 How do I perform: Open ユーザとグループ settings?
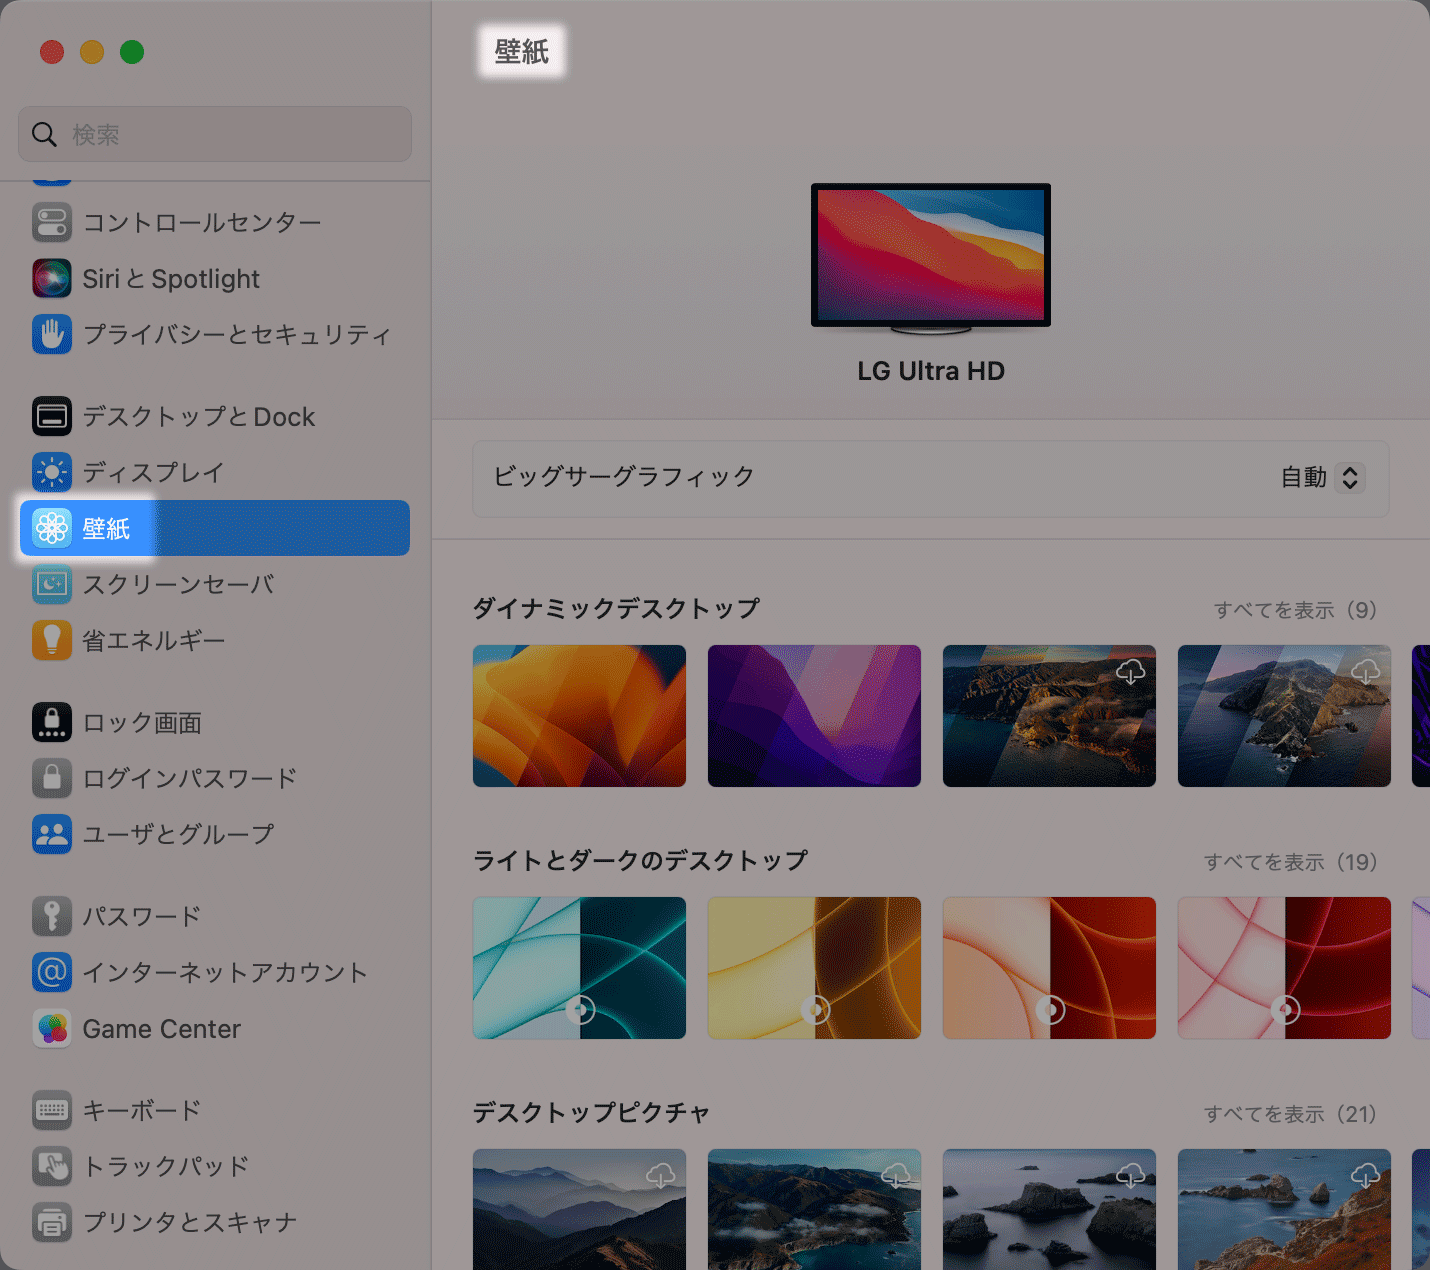coord(215,834)
